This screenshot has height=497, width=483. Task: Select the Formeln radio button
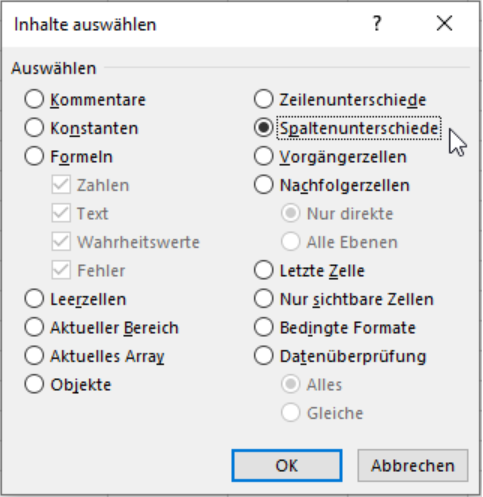[34, 156]
